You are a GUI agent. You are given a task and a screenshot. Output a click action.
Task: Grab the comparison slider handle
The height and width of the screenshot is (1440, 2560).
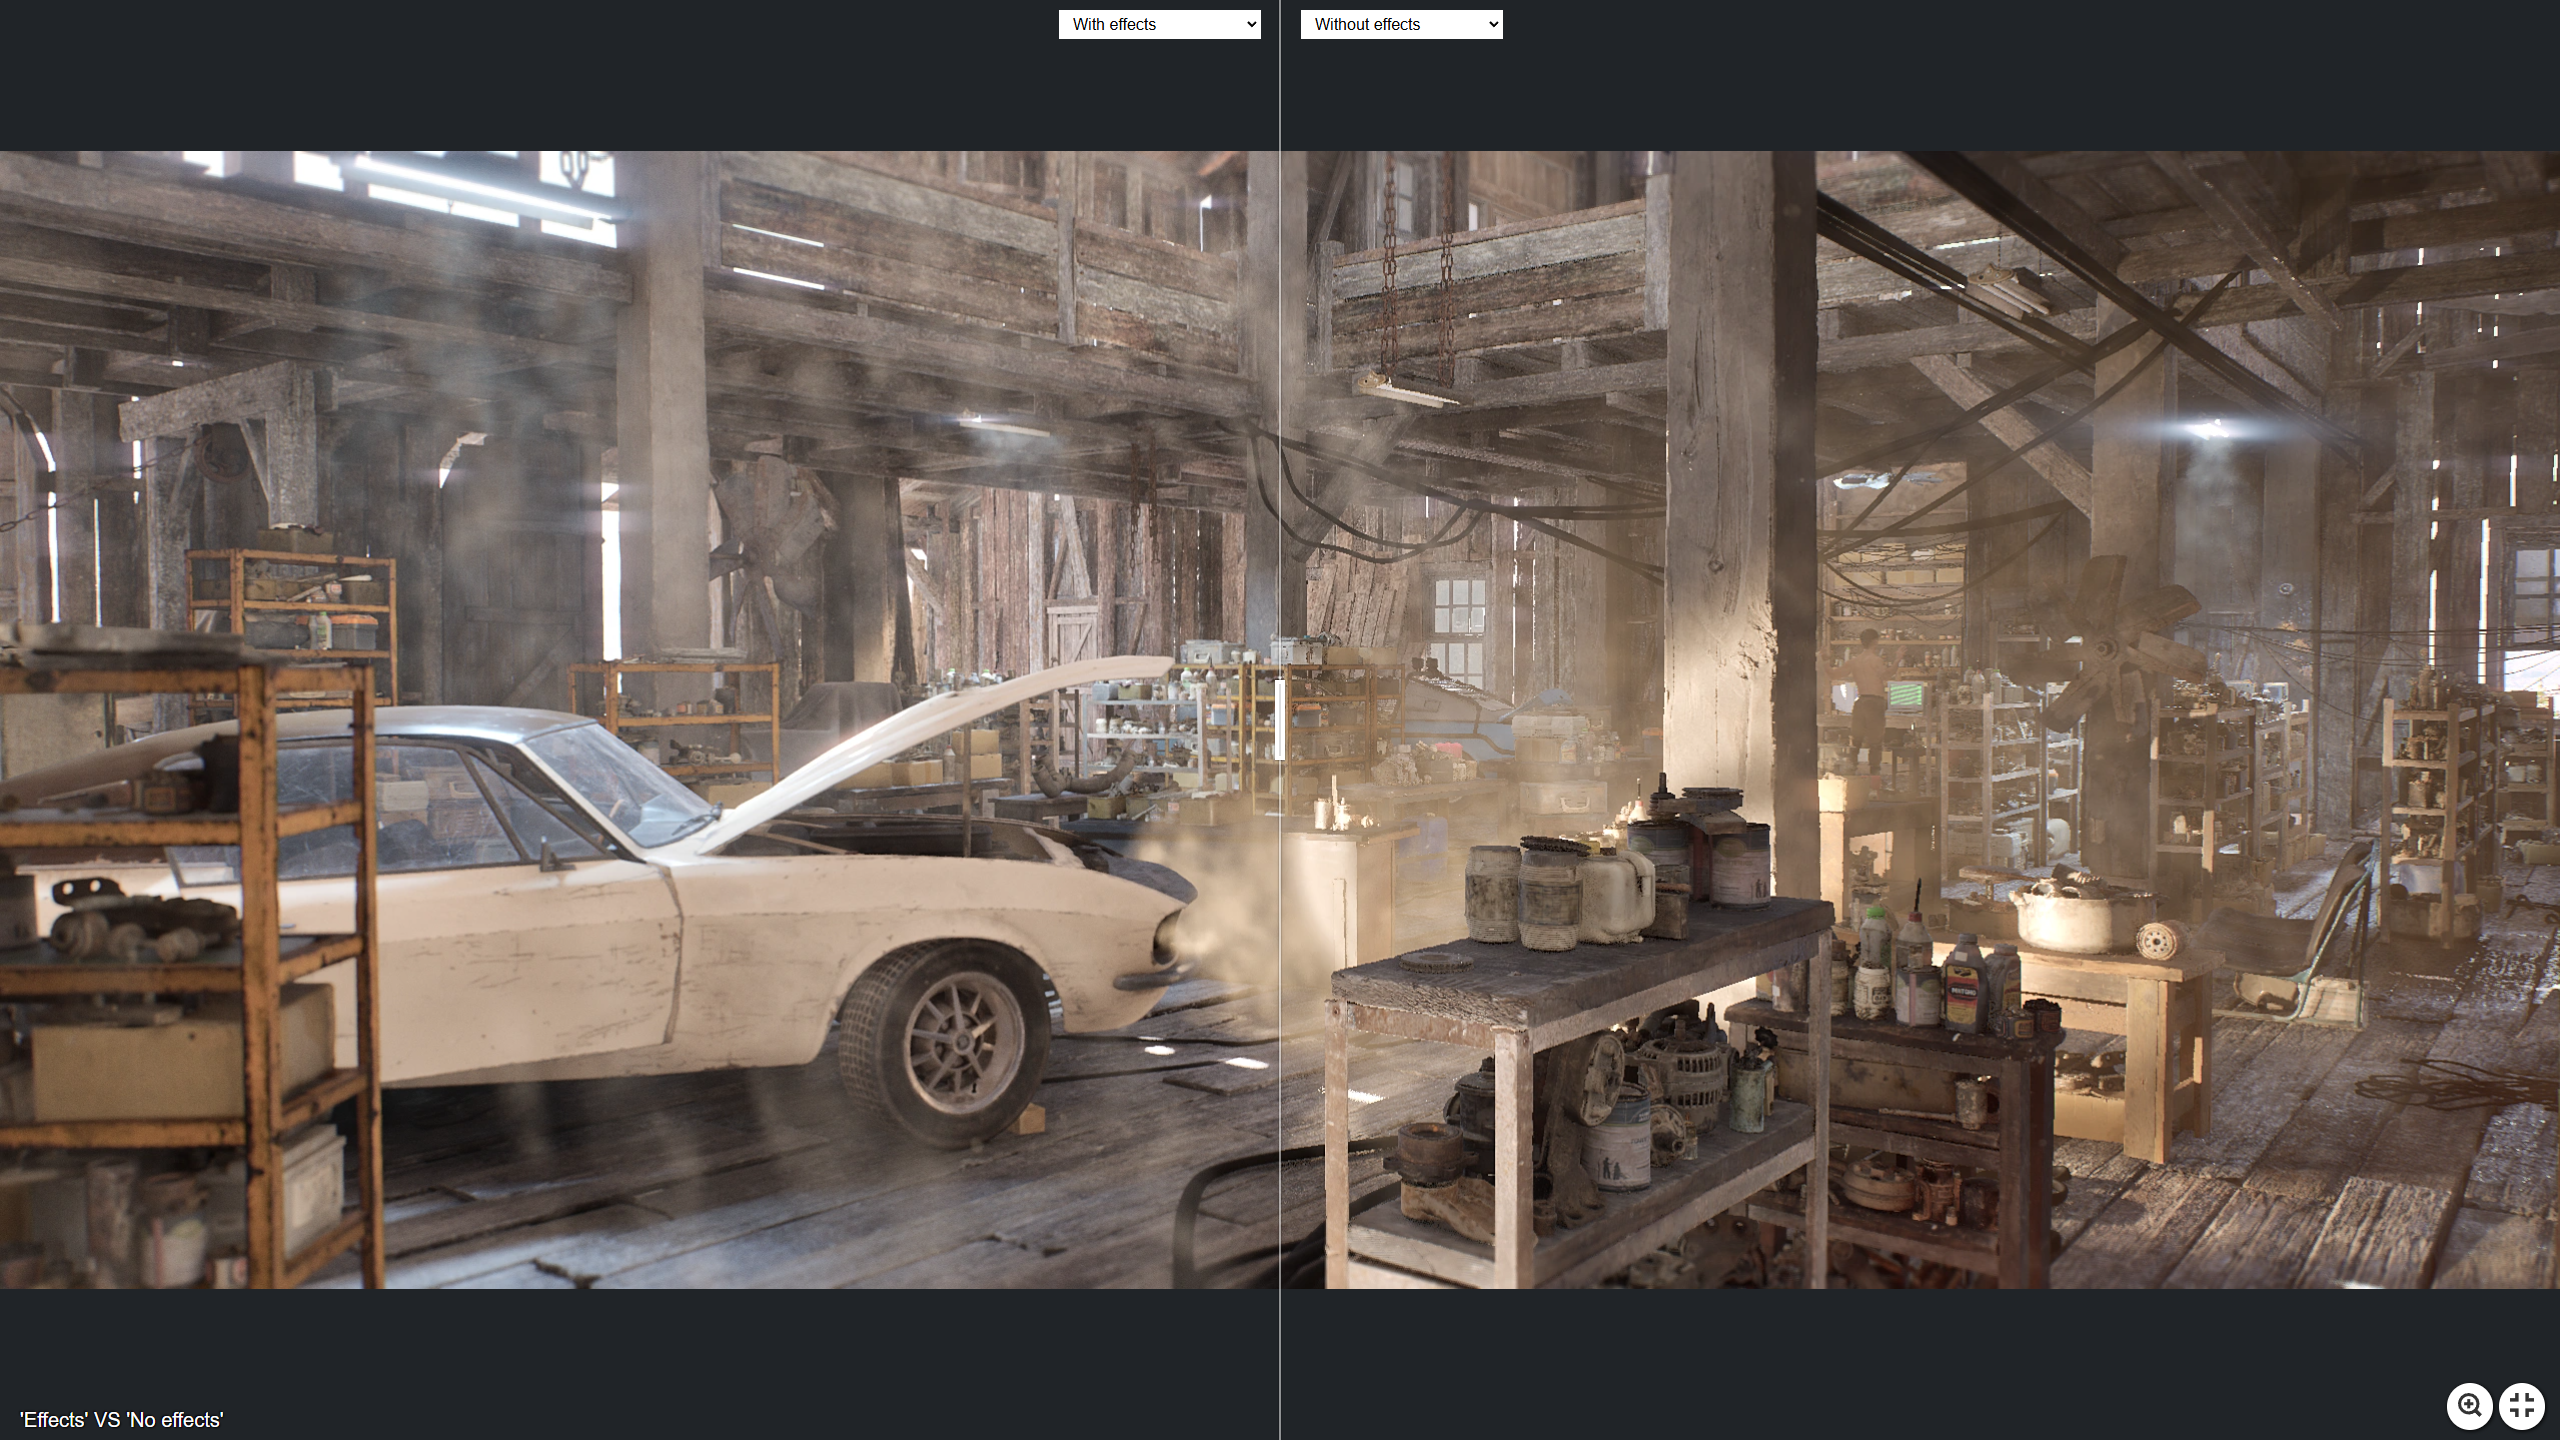[x=1280, y=720]
